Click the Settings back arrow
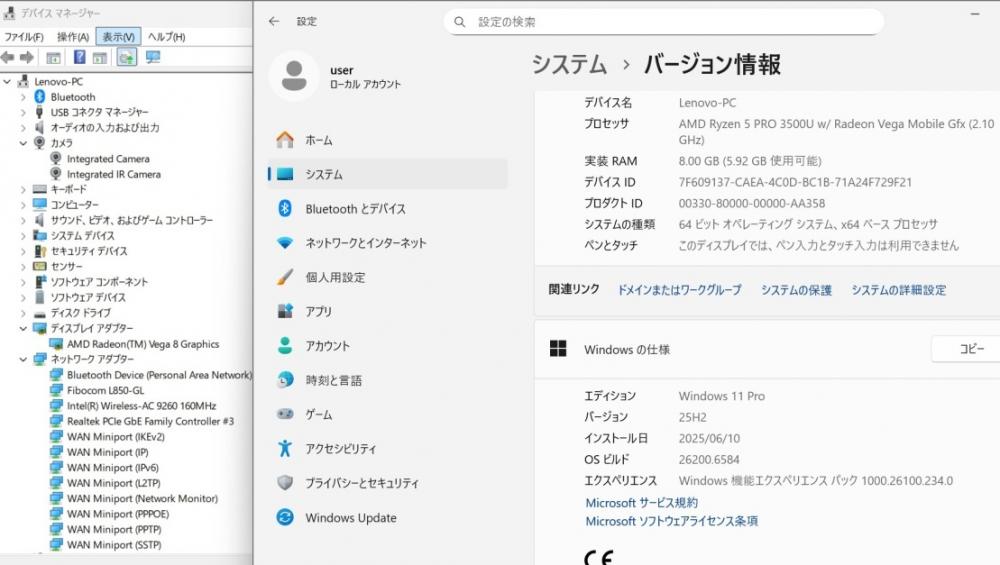 pyautogui.click(x=274, y=21)
